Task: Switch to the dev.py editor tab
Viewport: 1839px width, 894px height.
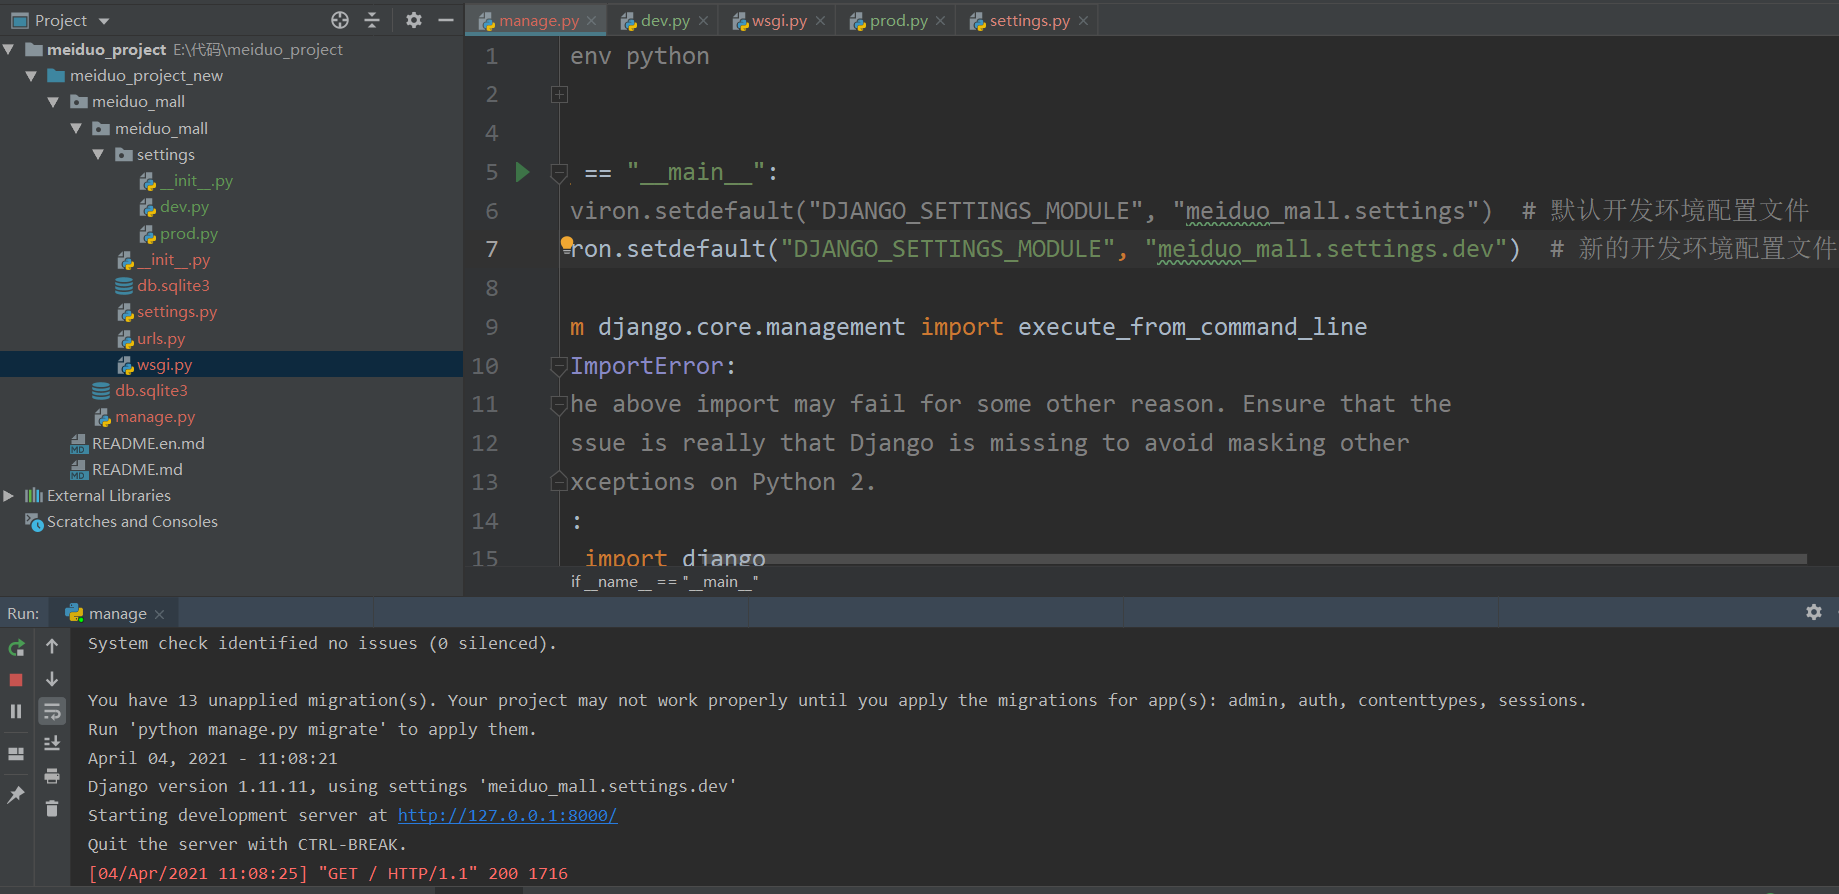Action: [665, 20]
